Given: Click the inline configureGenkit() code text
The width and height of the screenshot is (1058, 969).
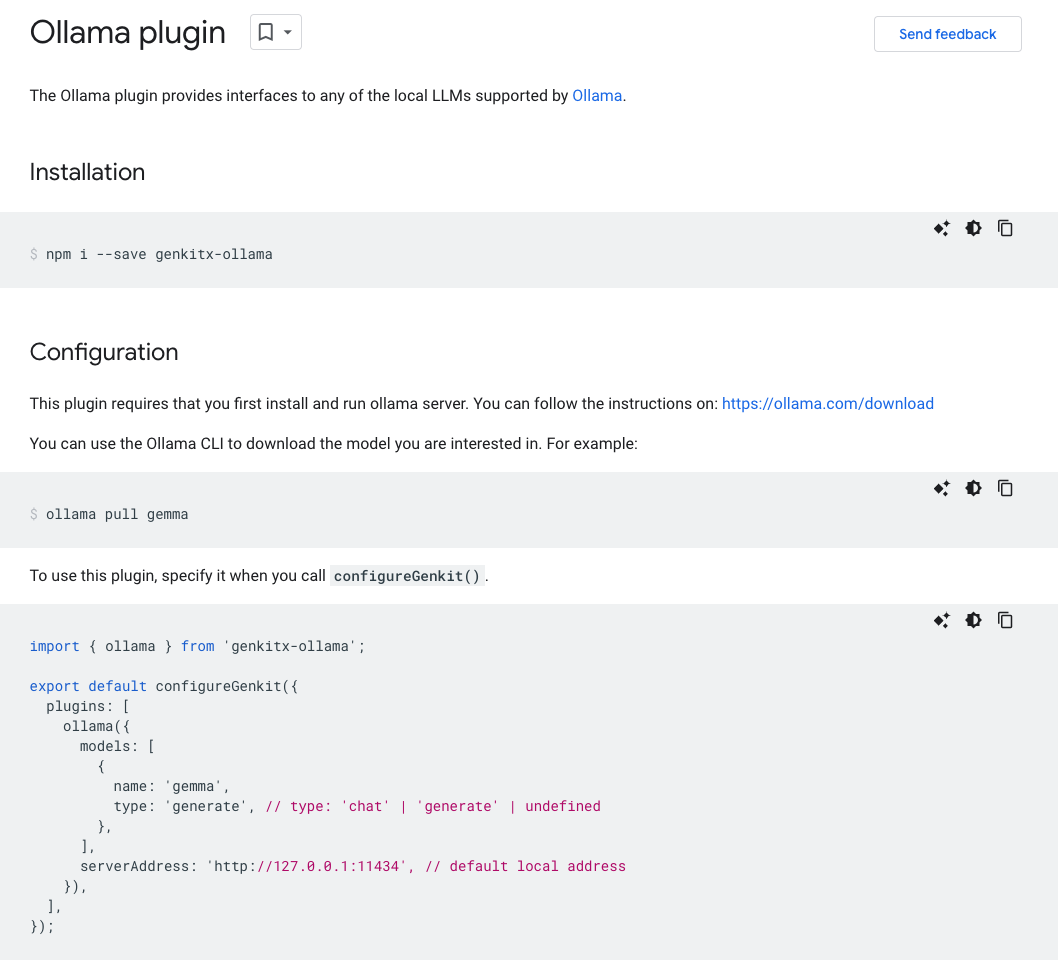Looking at the screenshot, I should coord(407,576).
